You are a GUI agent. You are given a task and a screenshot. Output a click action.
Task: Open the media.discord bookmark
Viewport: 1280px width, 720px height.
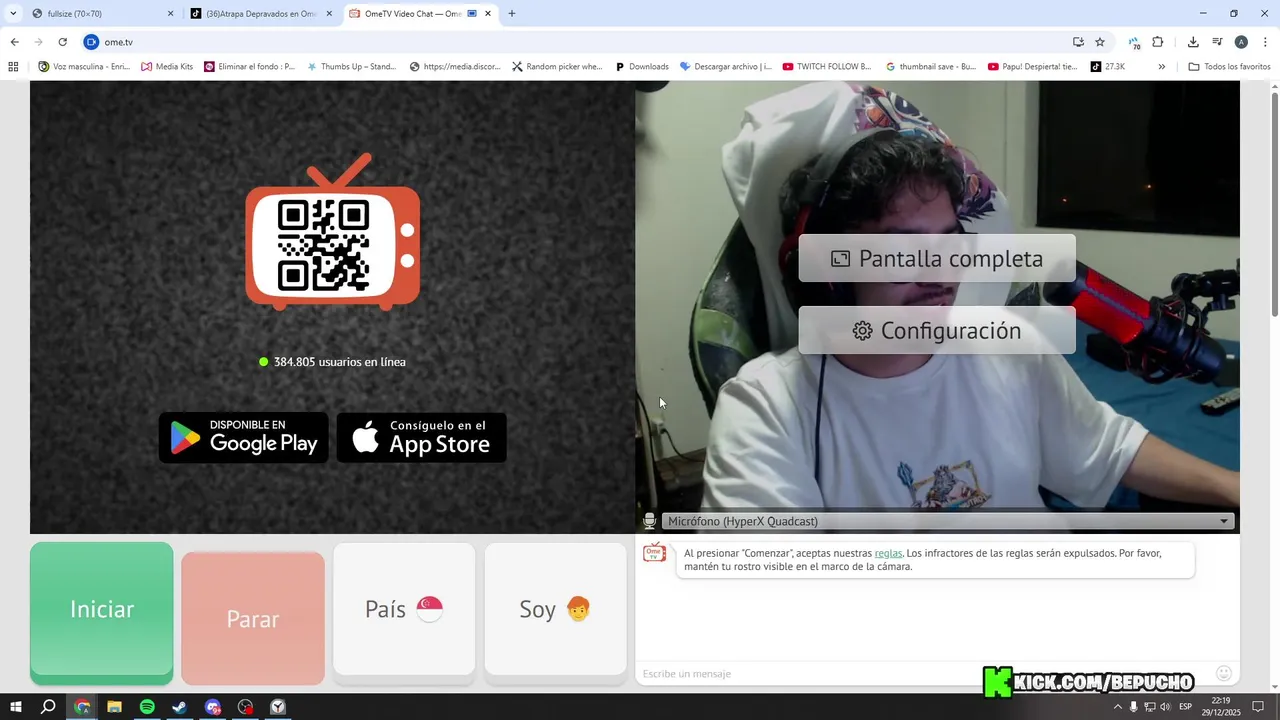point(455,67)
